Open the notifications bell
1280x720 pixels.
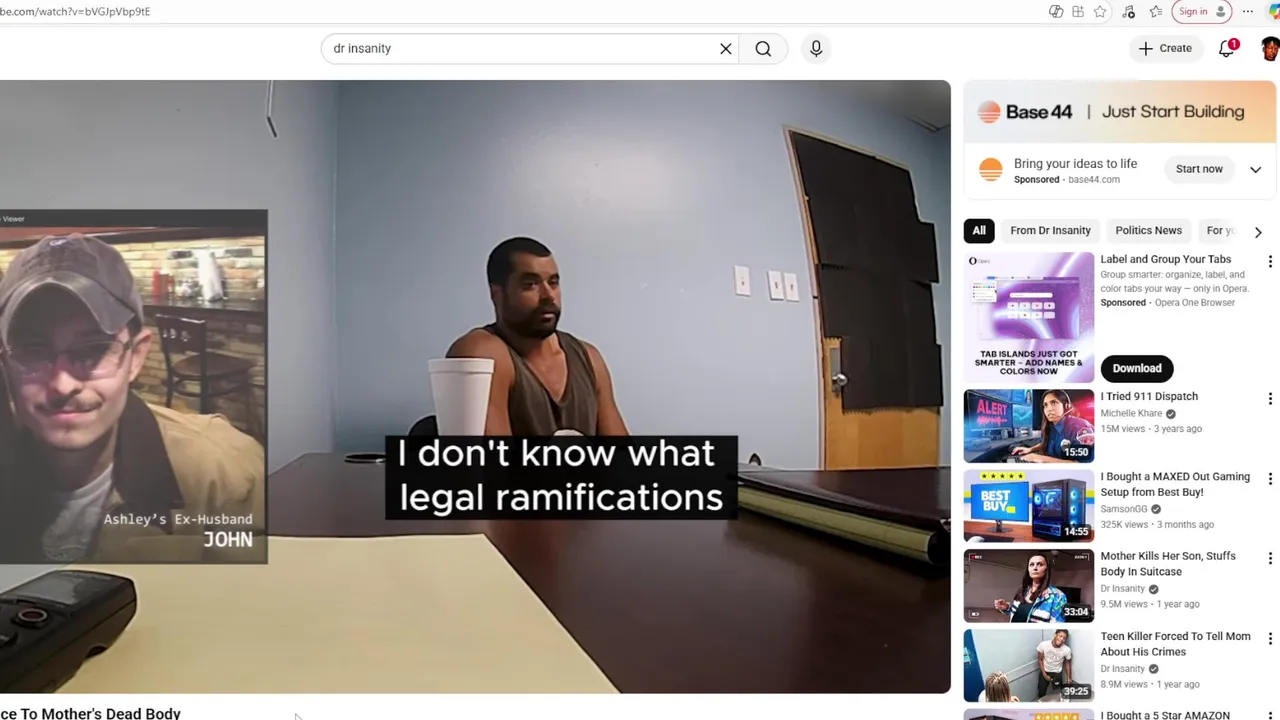coord(1227,48)
